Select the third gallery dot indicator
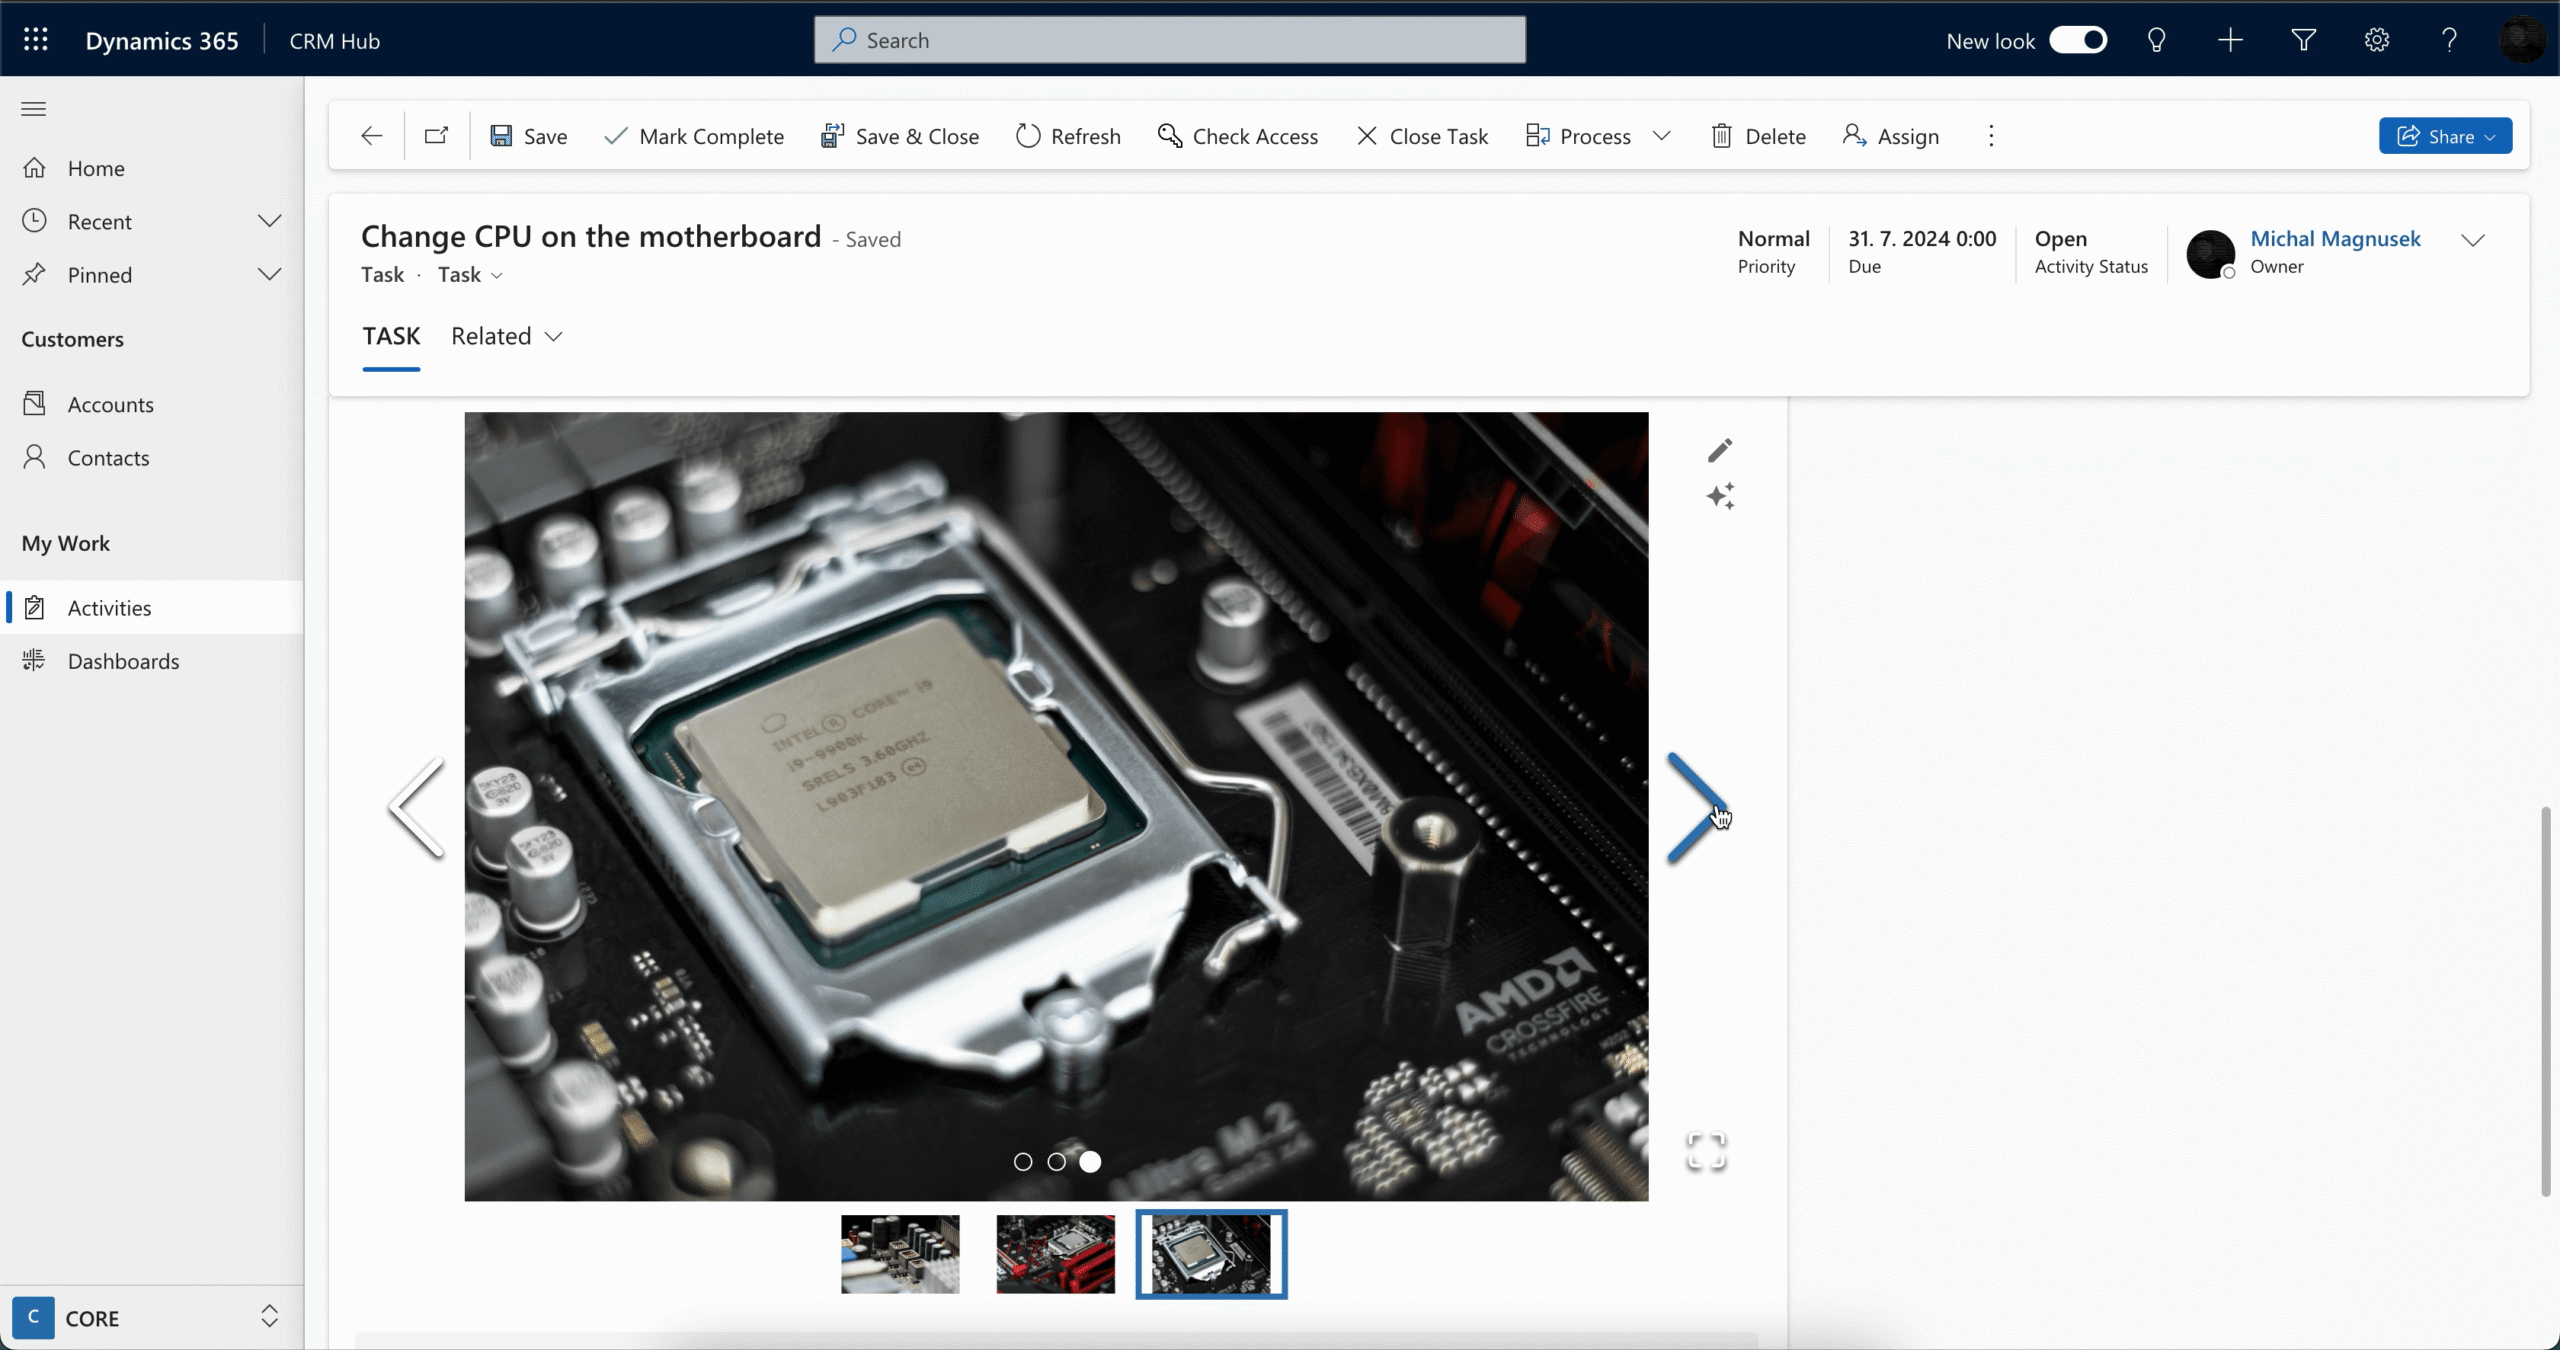2560x1350 pixels. point(1091,1162)
